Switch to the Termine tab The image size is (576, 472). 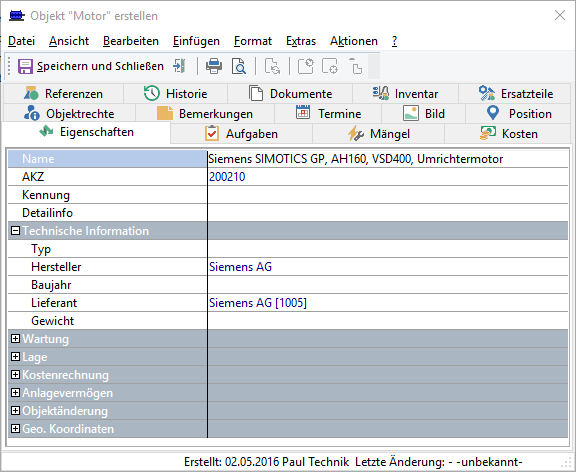328,114
